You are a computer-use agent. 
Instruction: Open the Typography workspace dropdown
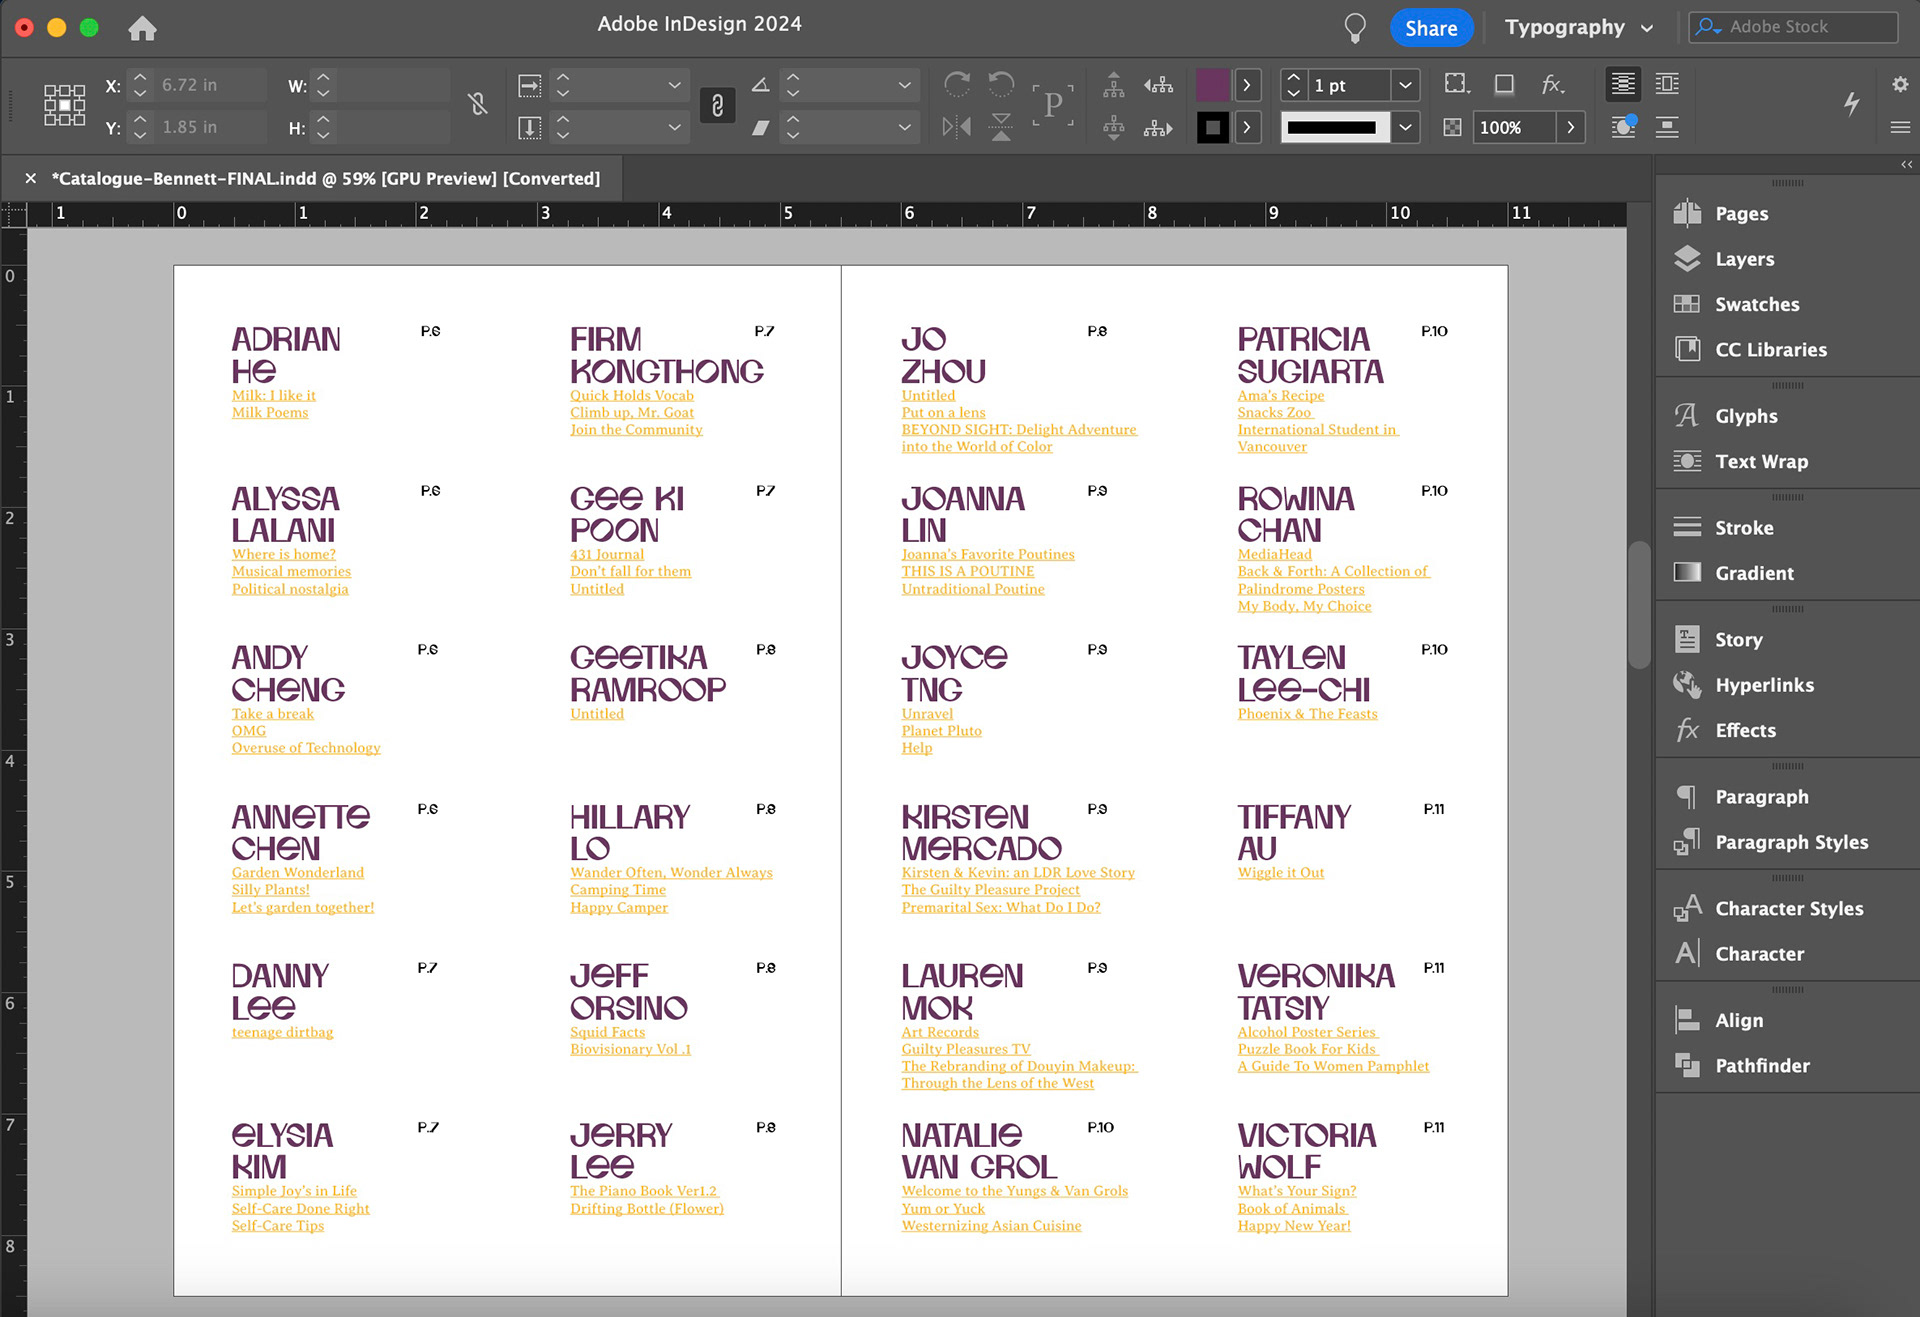pyautogui.click(x=1578, y=28)
